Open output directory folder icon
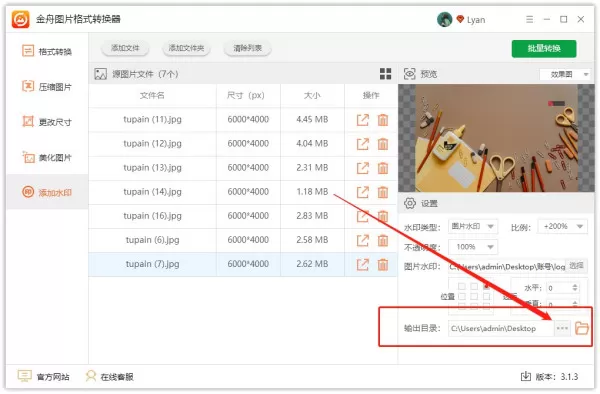 click(582, 328)
